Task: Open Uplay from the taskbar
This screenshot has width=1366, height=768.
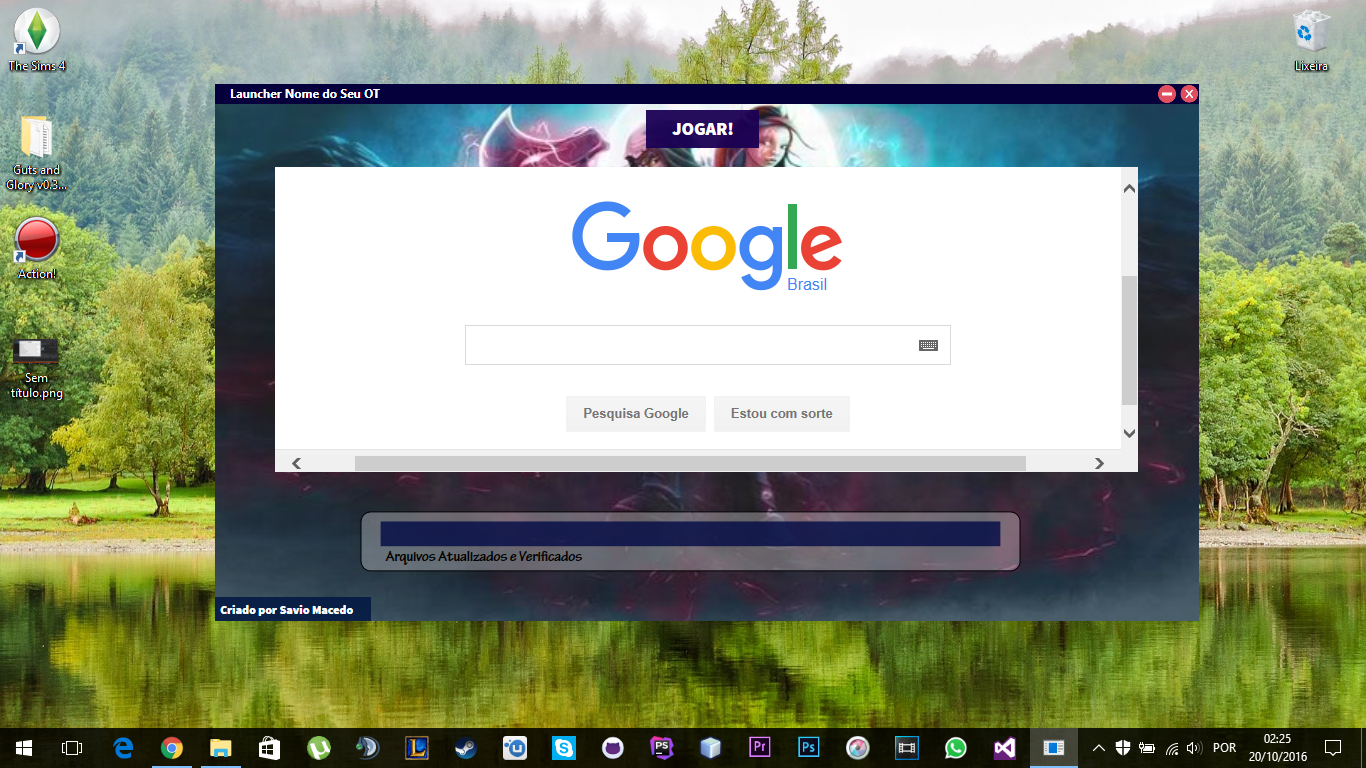Action: (x=515, y=747)
